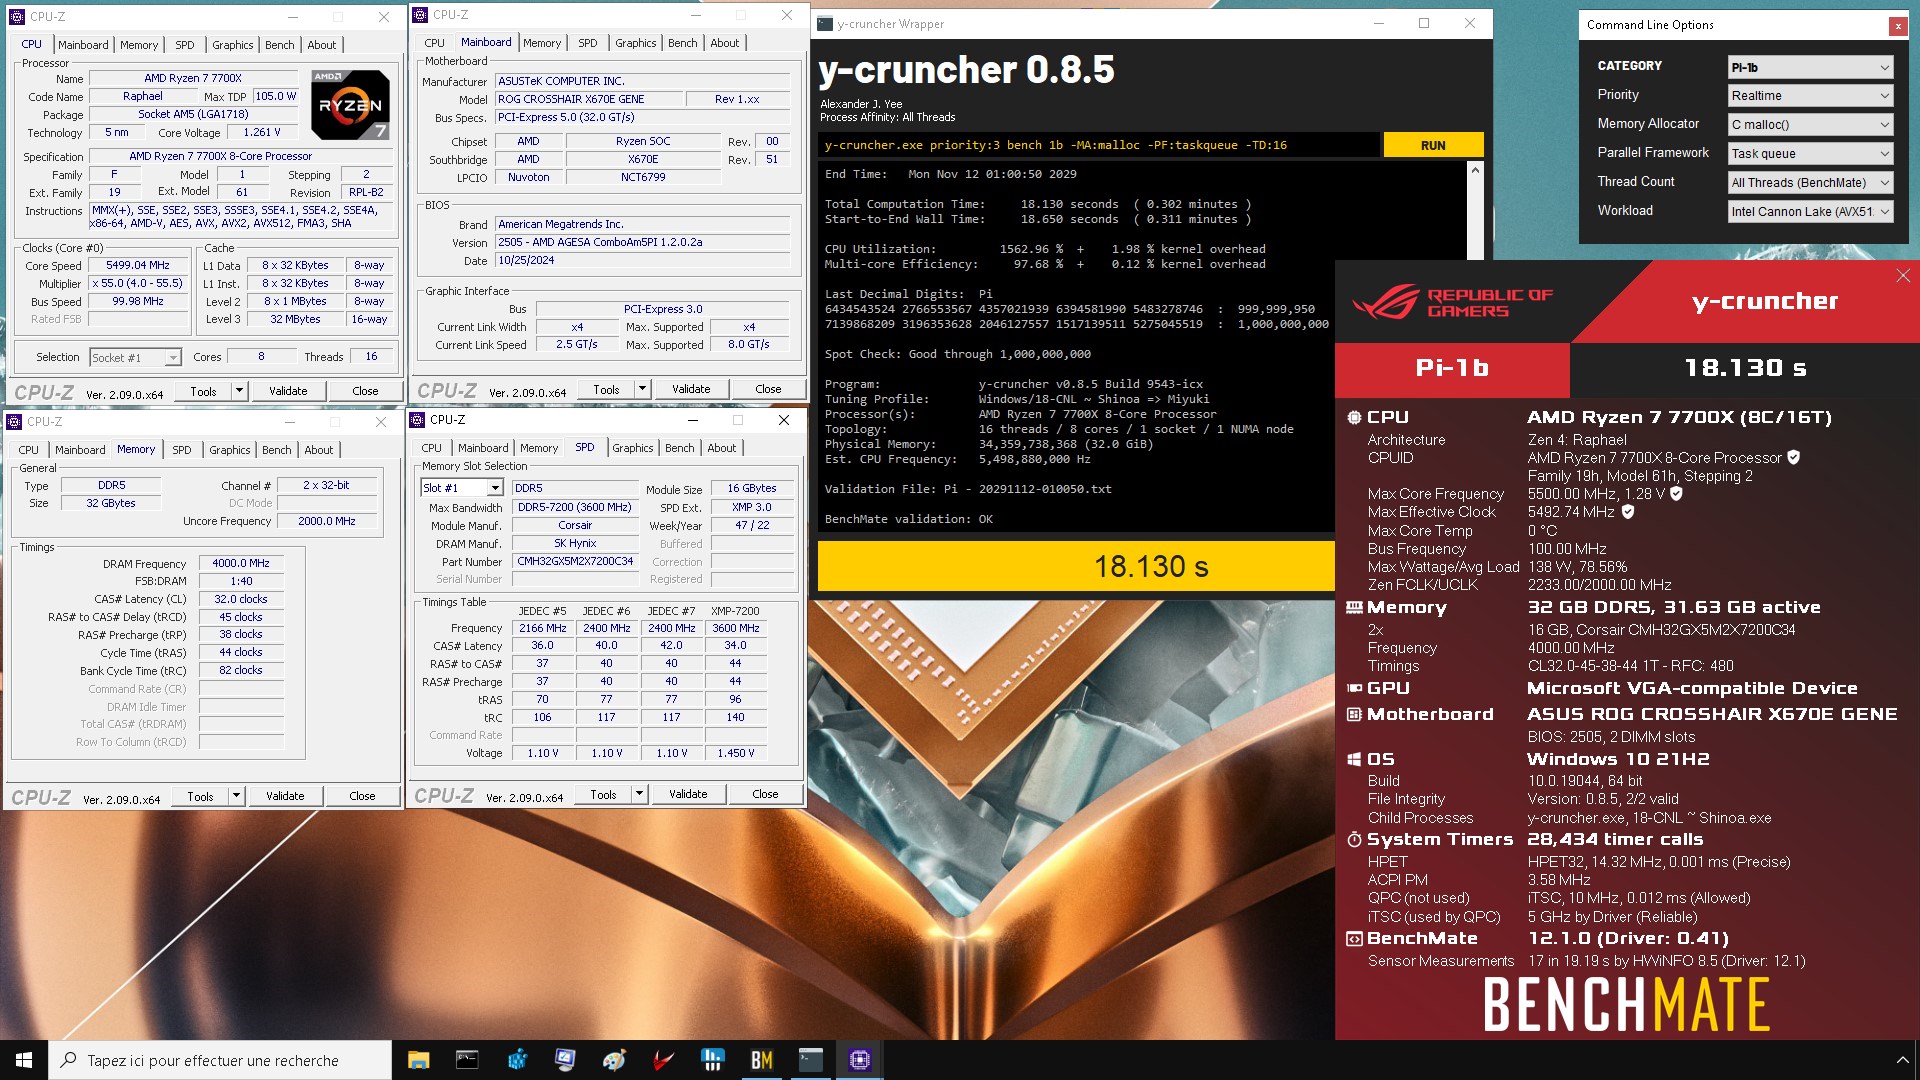1920x1080 pixels.
Task: Click BIOS Version 2505 AGESA field
Action: [643, 243]
